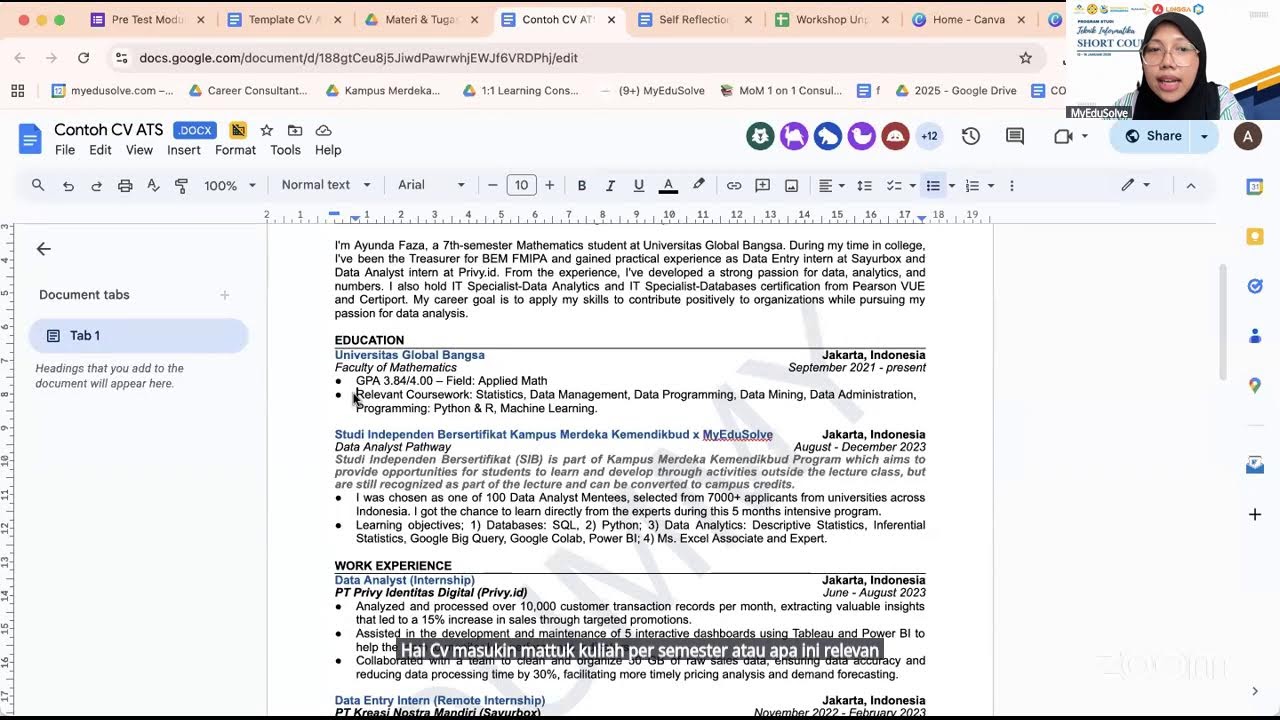Image resolution: width=1280 pixels, height=720 pixels.
Task: Toggle italic formatting
Action: click(610, 185)
